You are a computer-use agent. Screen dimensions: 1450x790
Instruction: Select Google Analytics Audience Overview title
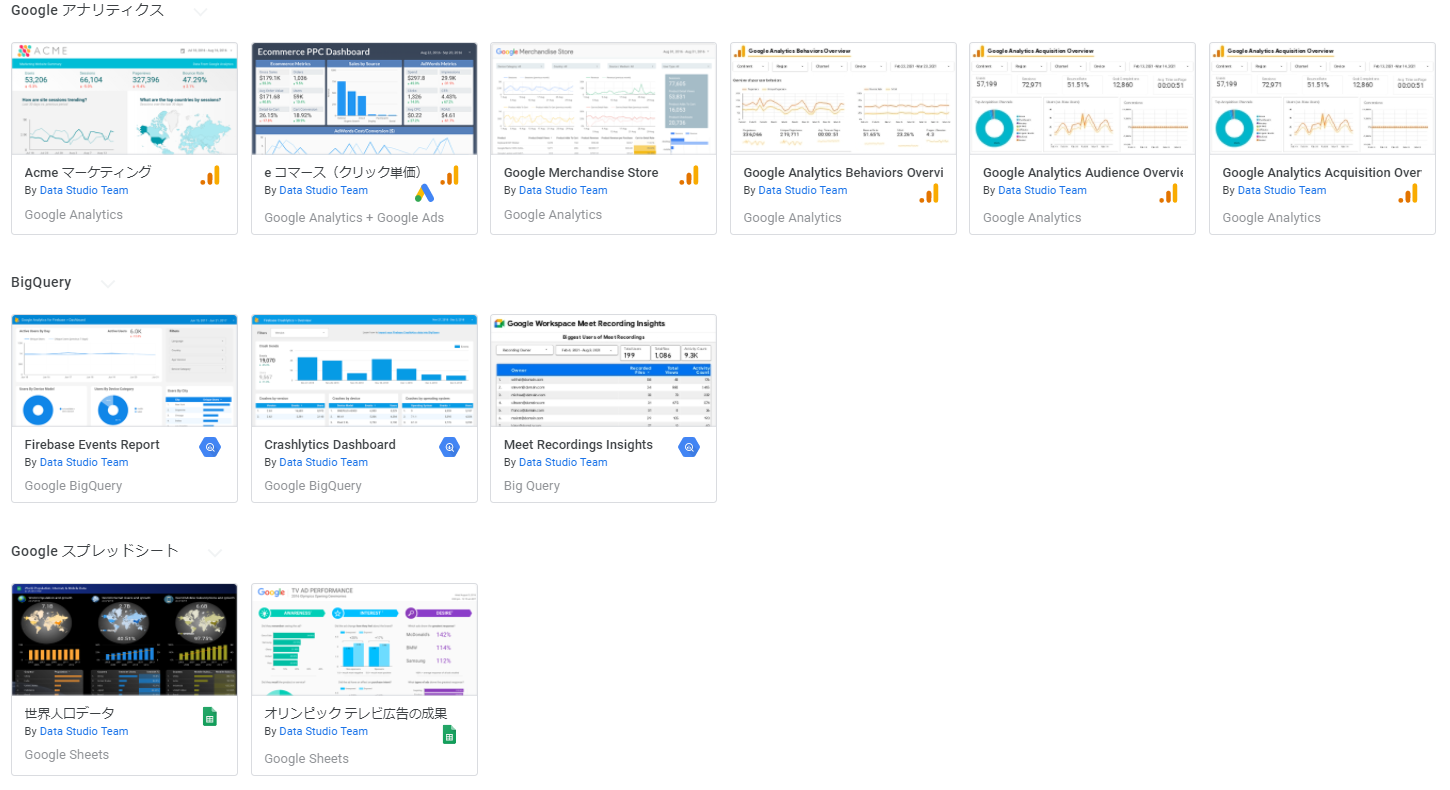tap(1083, 173)
